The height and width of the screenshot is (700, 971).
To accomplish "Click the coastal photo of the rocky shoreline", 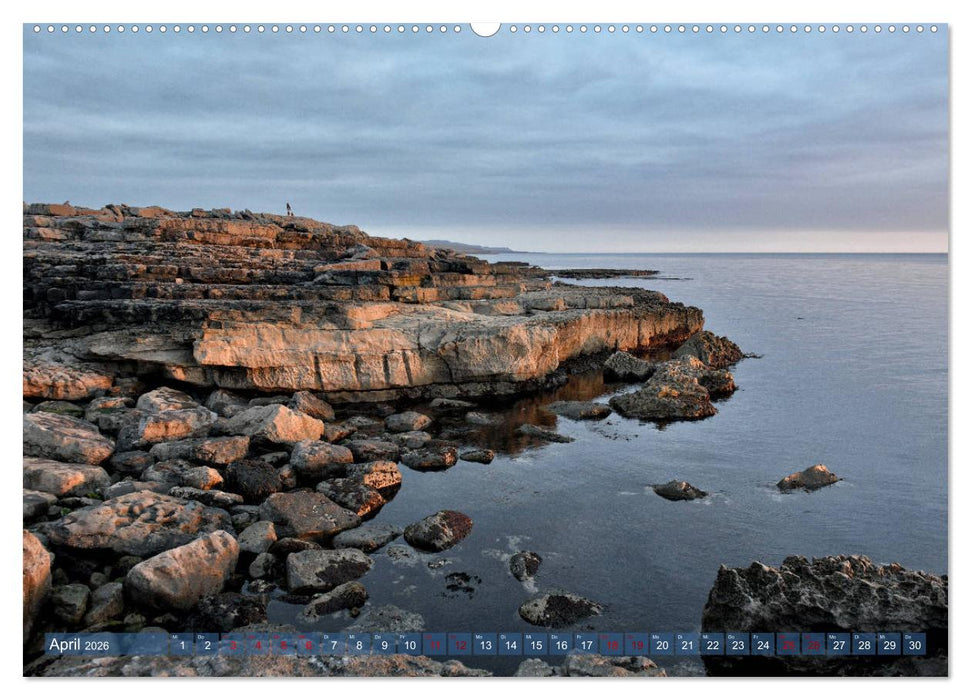I will (485, 350).
